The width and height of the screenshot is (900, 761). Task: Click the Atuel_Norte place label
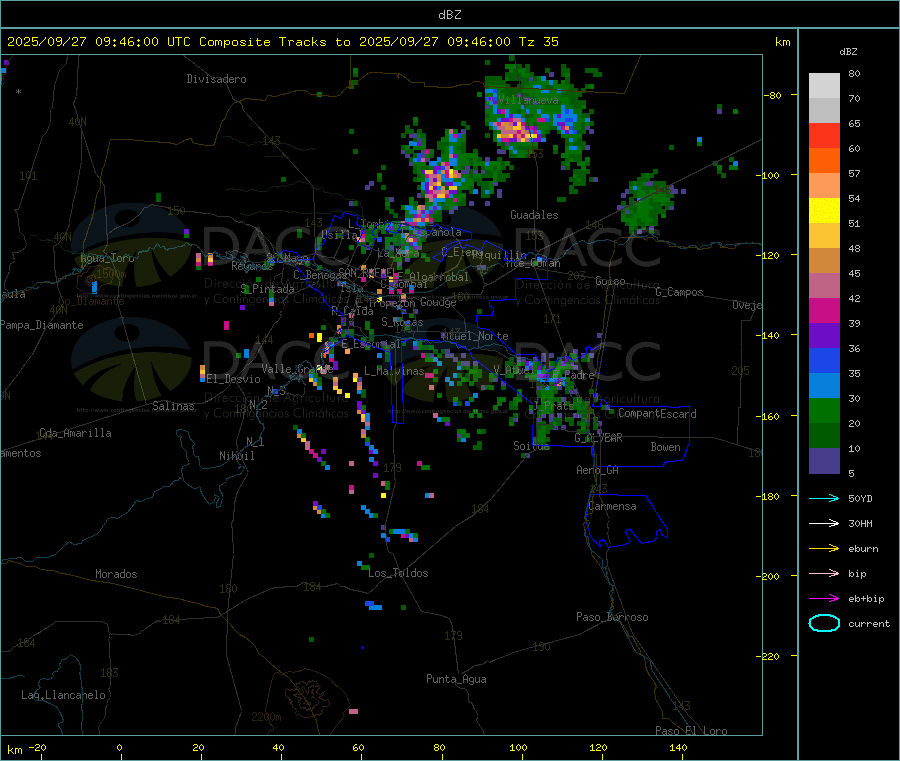(475, 336)
